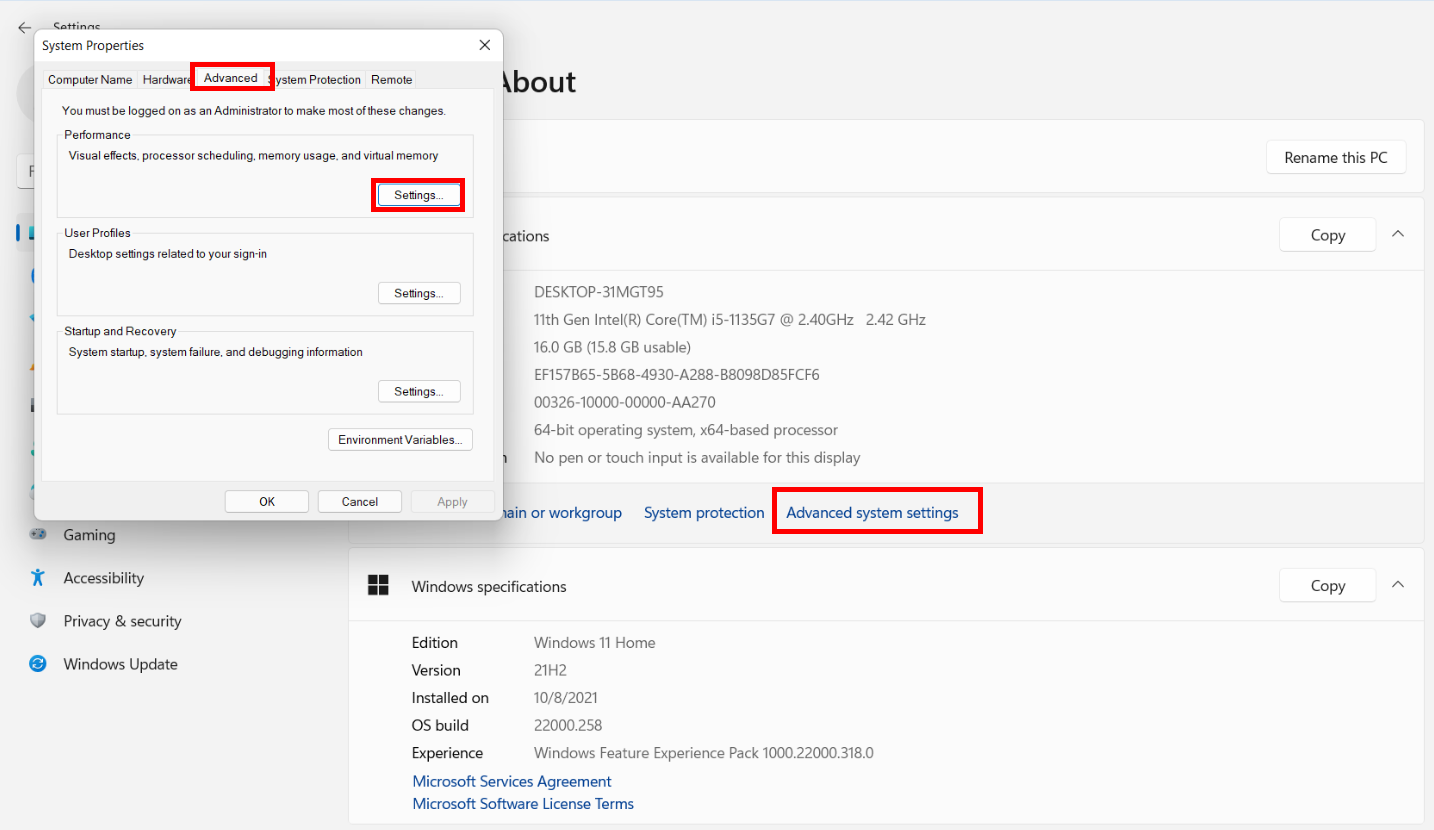Open Gaming settings in sidebar

point(89,535)
